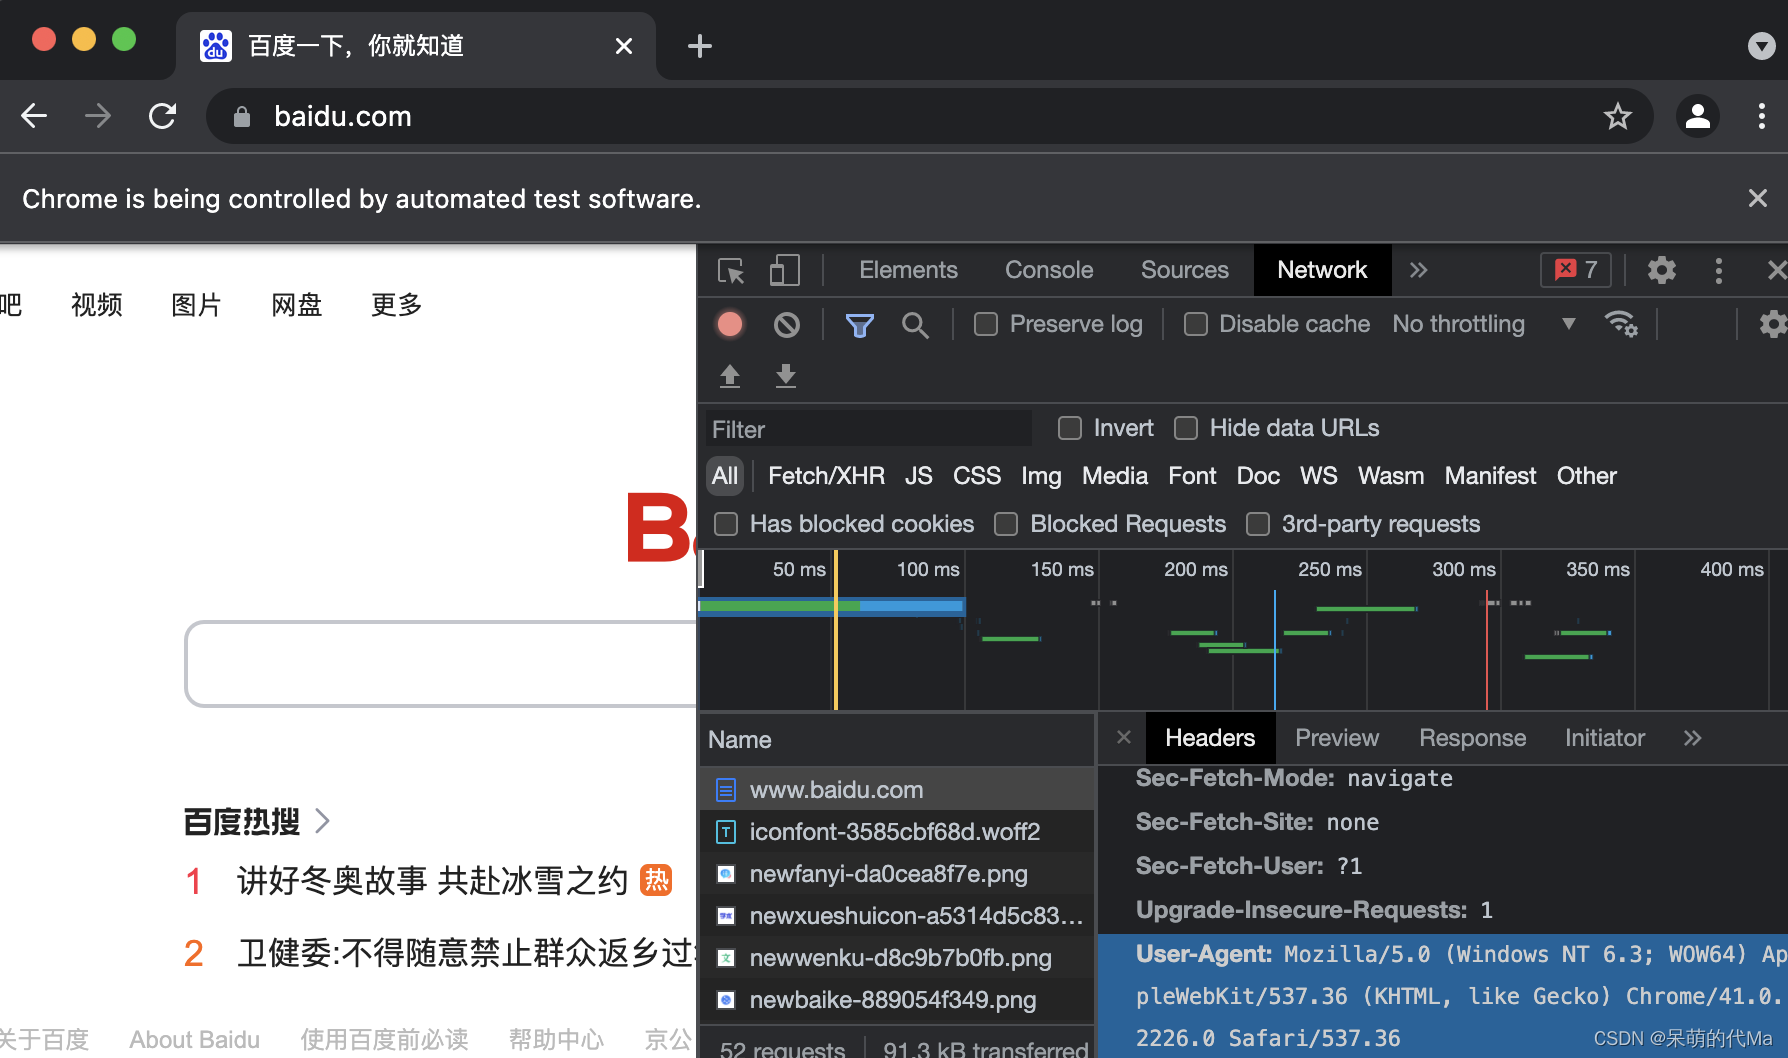Click the inspect element picker icon
This screenshot has height=1058, width=1788.
[x=731, y=271]
